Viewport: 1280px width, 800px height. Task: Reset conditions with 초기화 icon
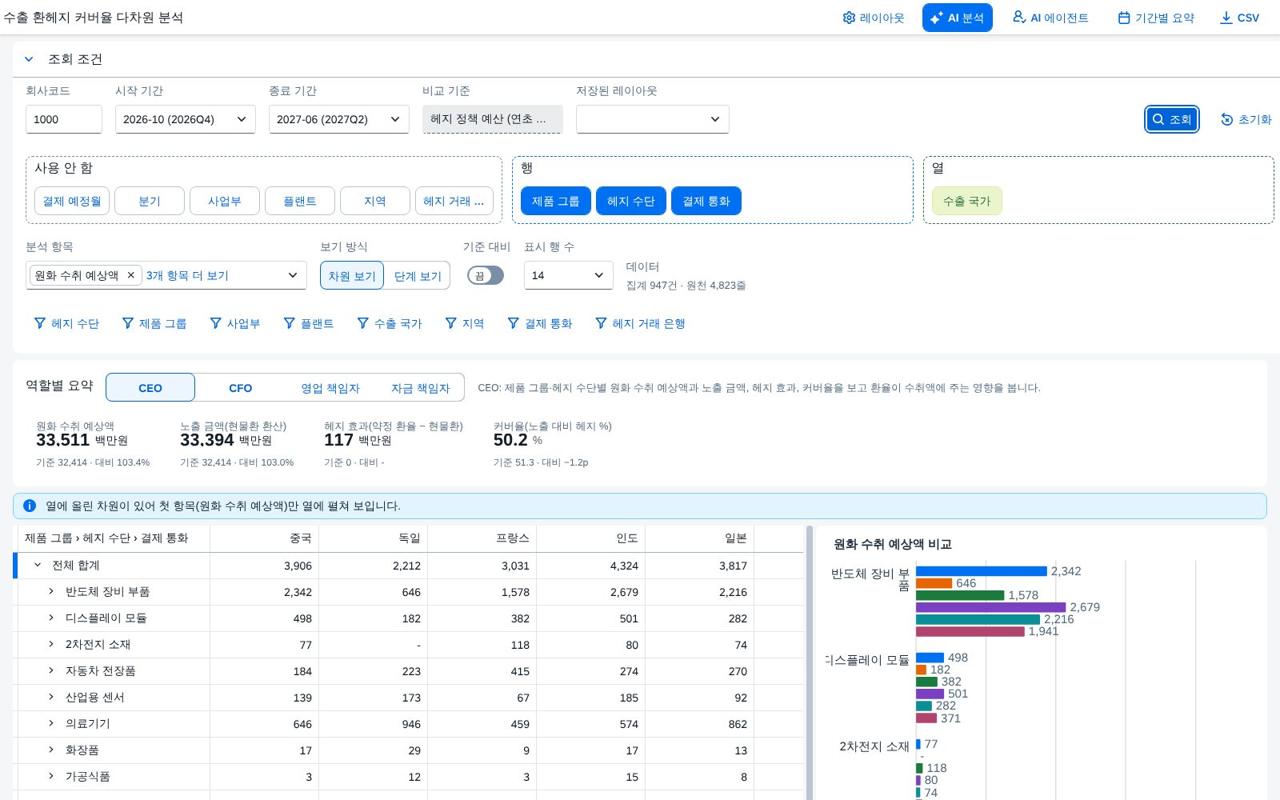pos(1246,119)
